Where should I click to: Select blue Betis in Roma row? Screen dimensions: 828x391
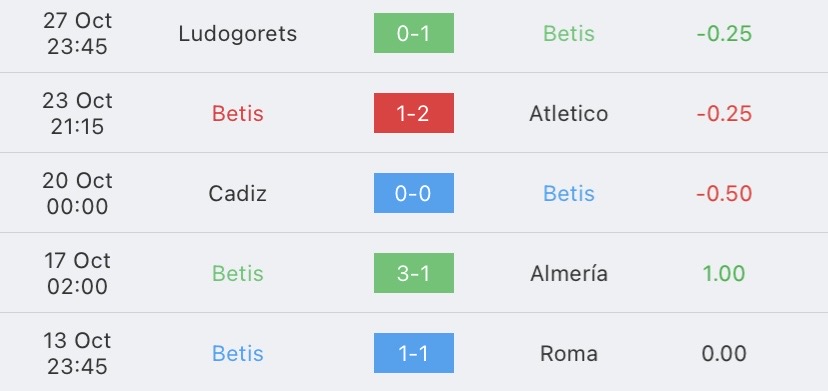point(238,353)
